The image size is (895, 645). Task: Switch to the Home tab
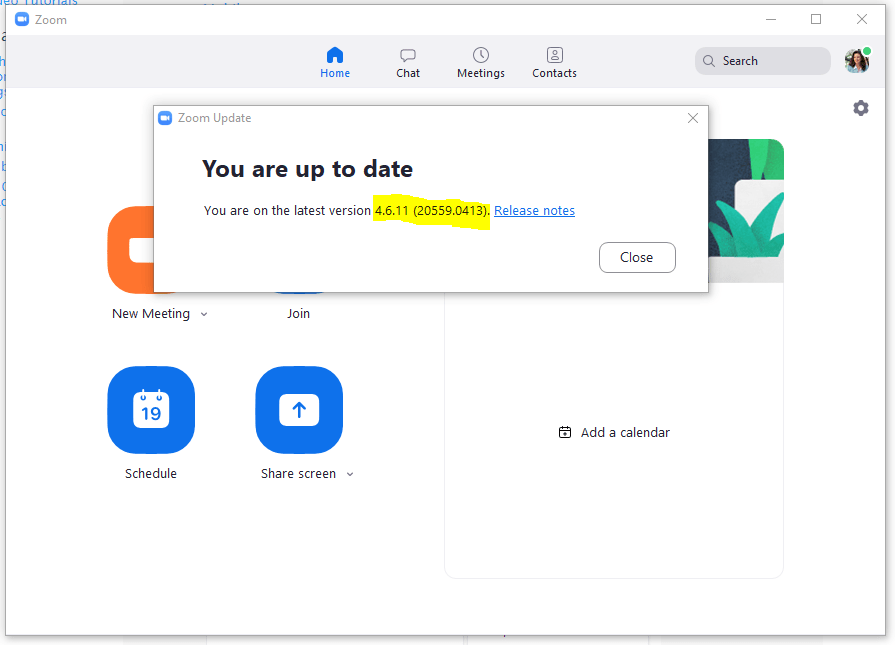click(x=335, y=62)
